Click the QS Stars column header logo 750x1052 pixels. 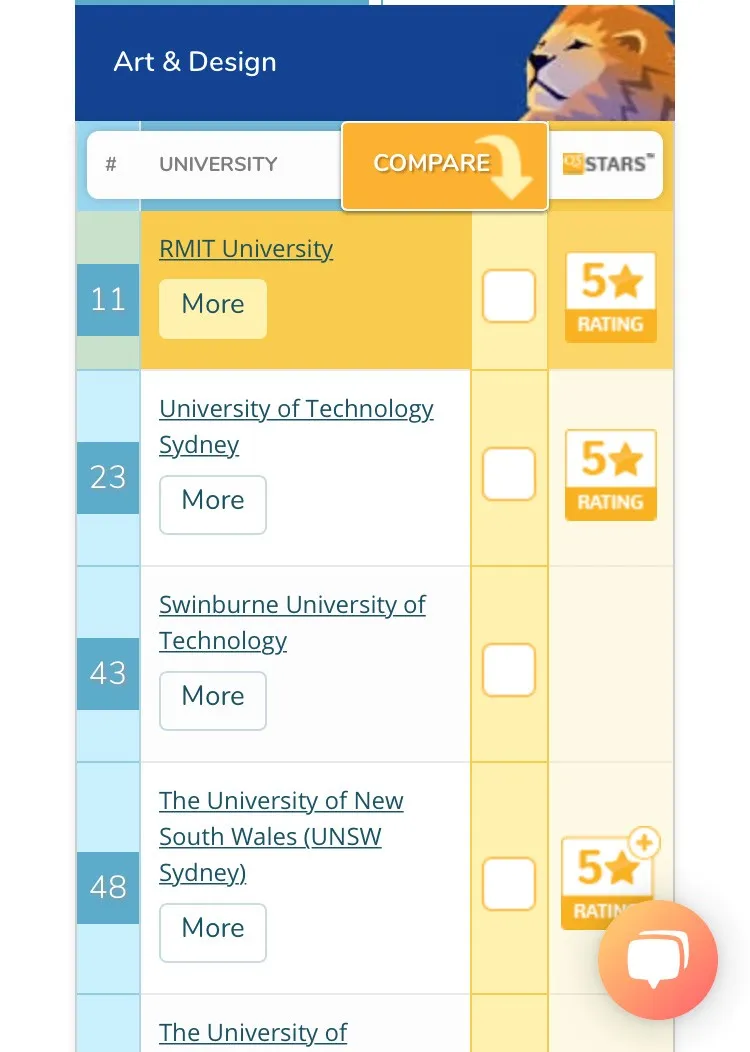point(606,164)
